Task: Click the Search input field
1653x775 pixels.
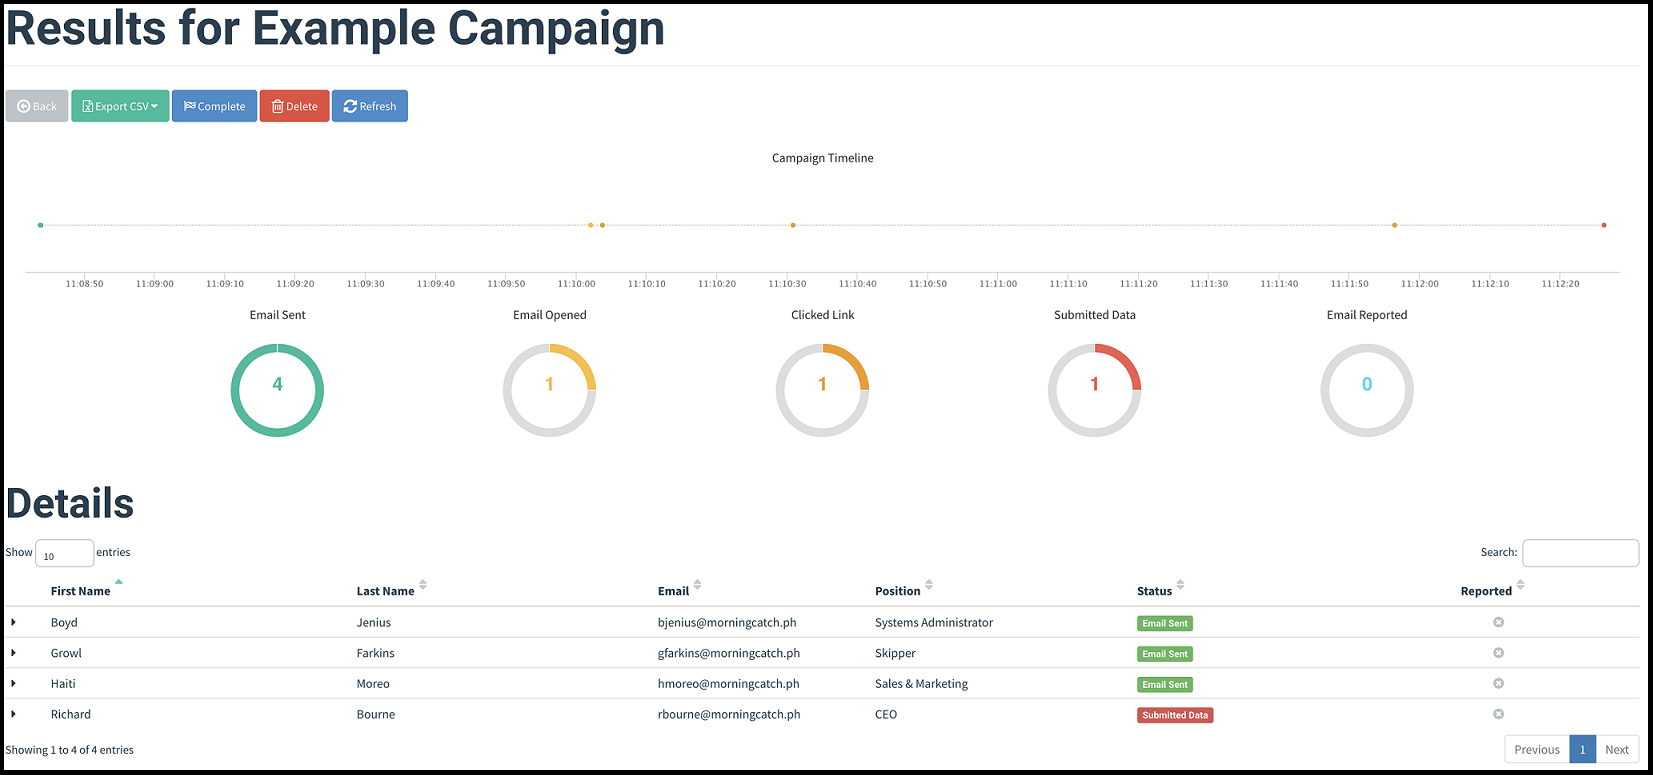Action: click(x=1580, y=553)
